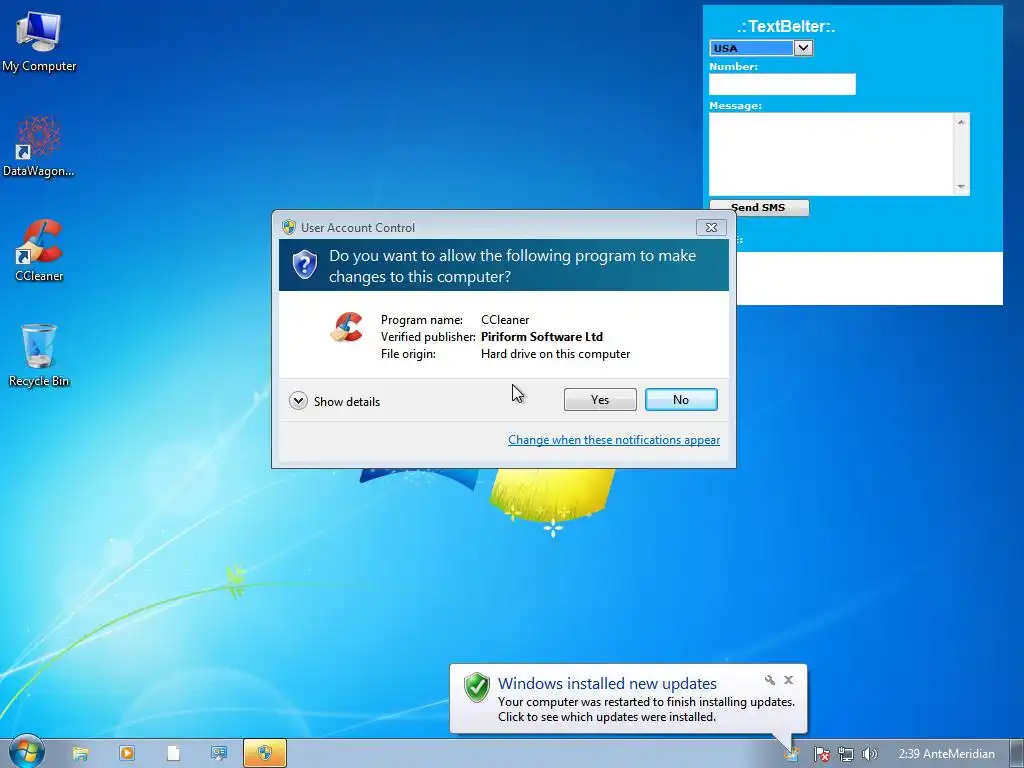Open My Computer desktop icon
The height and width of the screenshot is (768, 1024).
[39, 40]
